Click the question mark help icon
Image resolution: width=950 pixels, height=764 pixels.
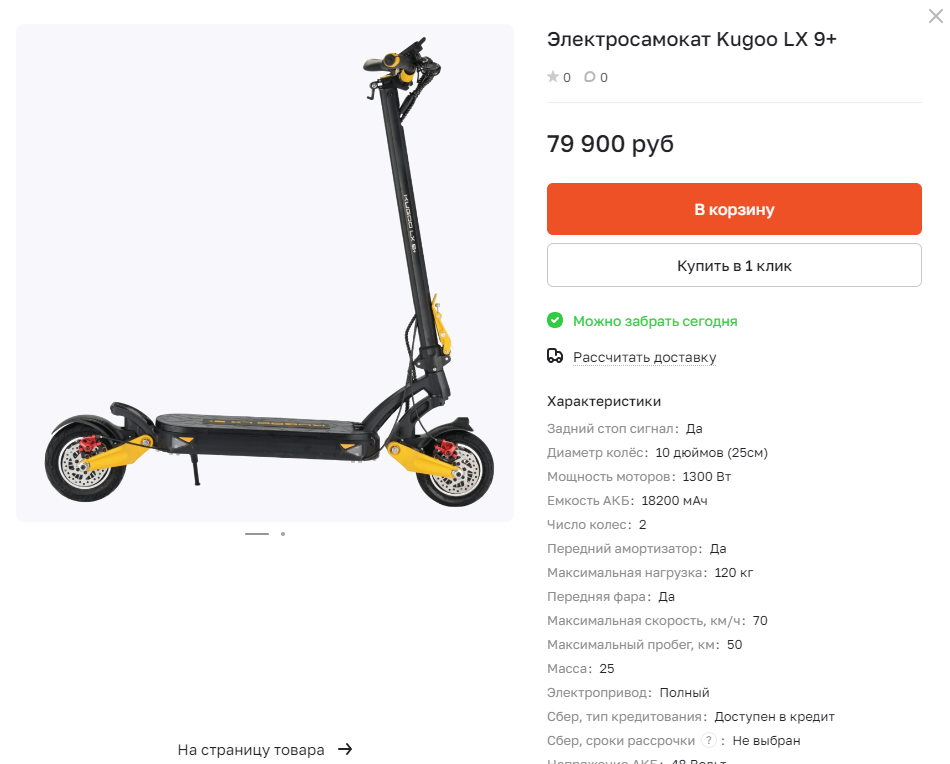coord(708,740)
